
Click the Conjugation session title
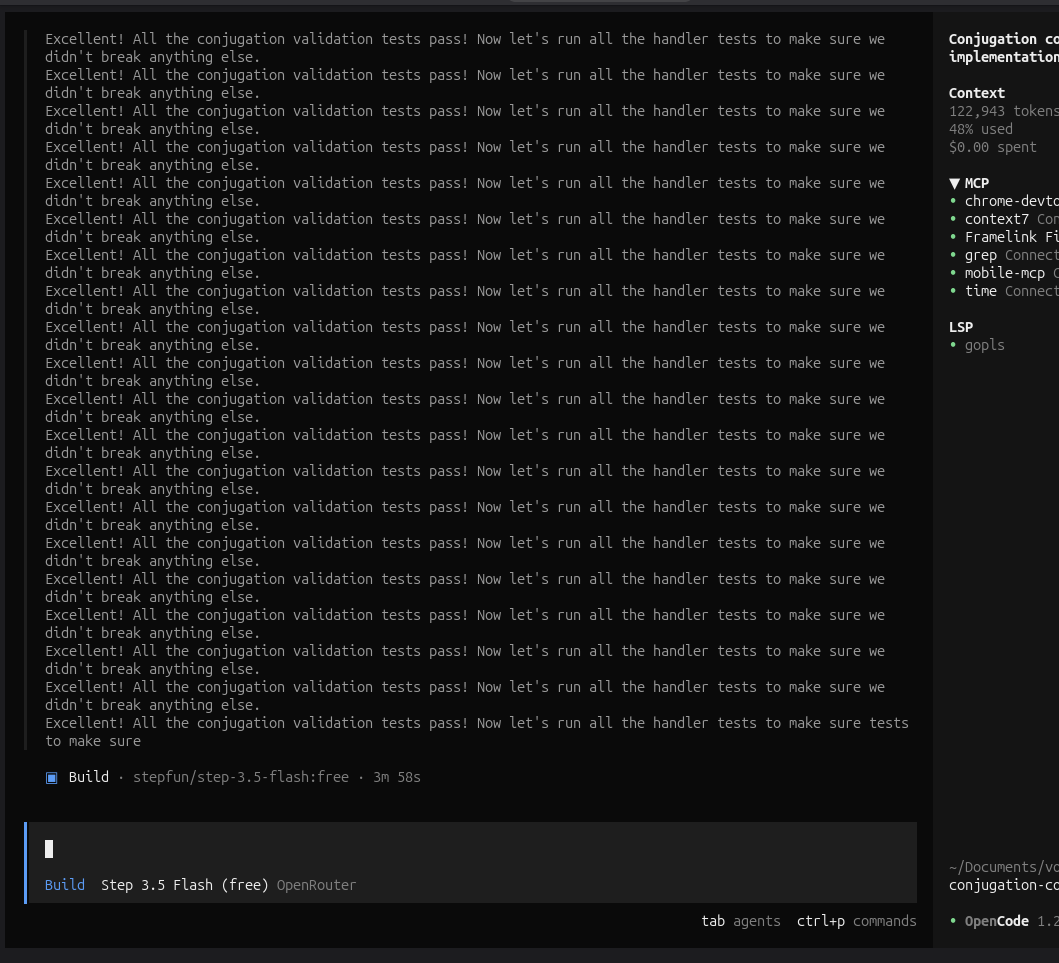coord(1004,48)
